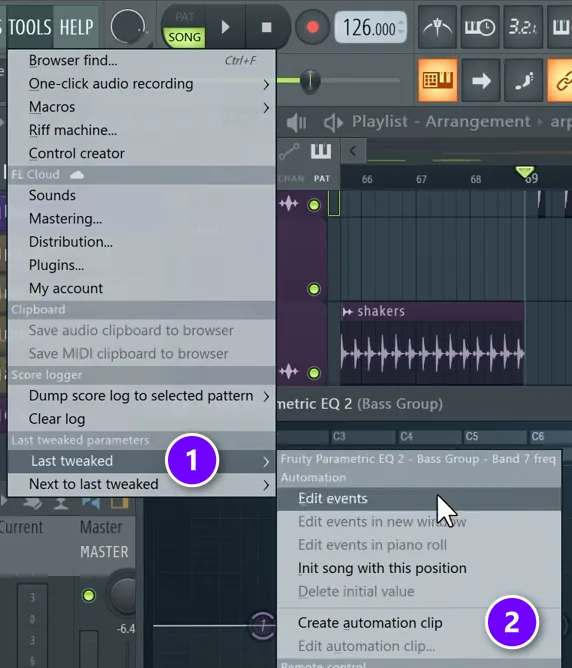
Task: Select Control creator
Action: [142, 153]
